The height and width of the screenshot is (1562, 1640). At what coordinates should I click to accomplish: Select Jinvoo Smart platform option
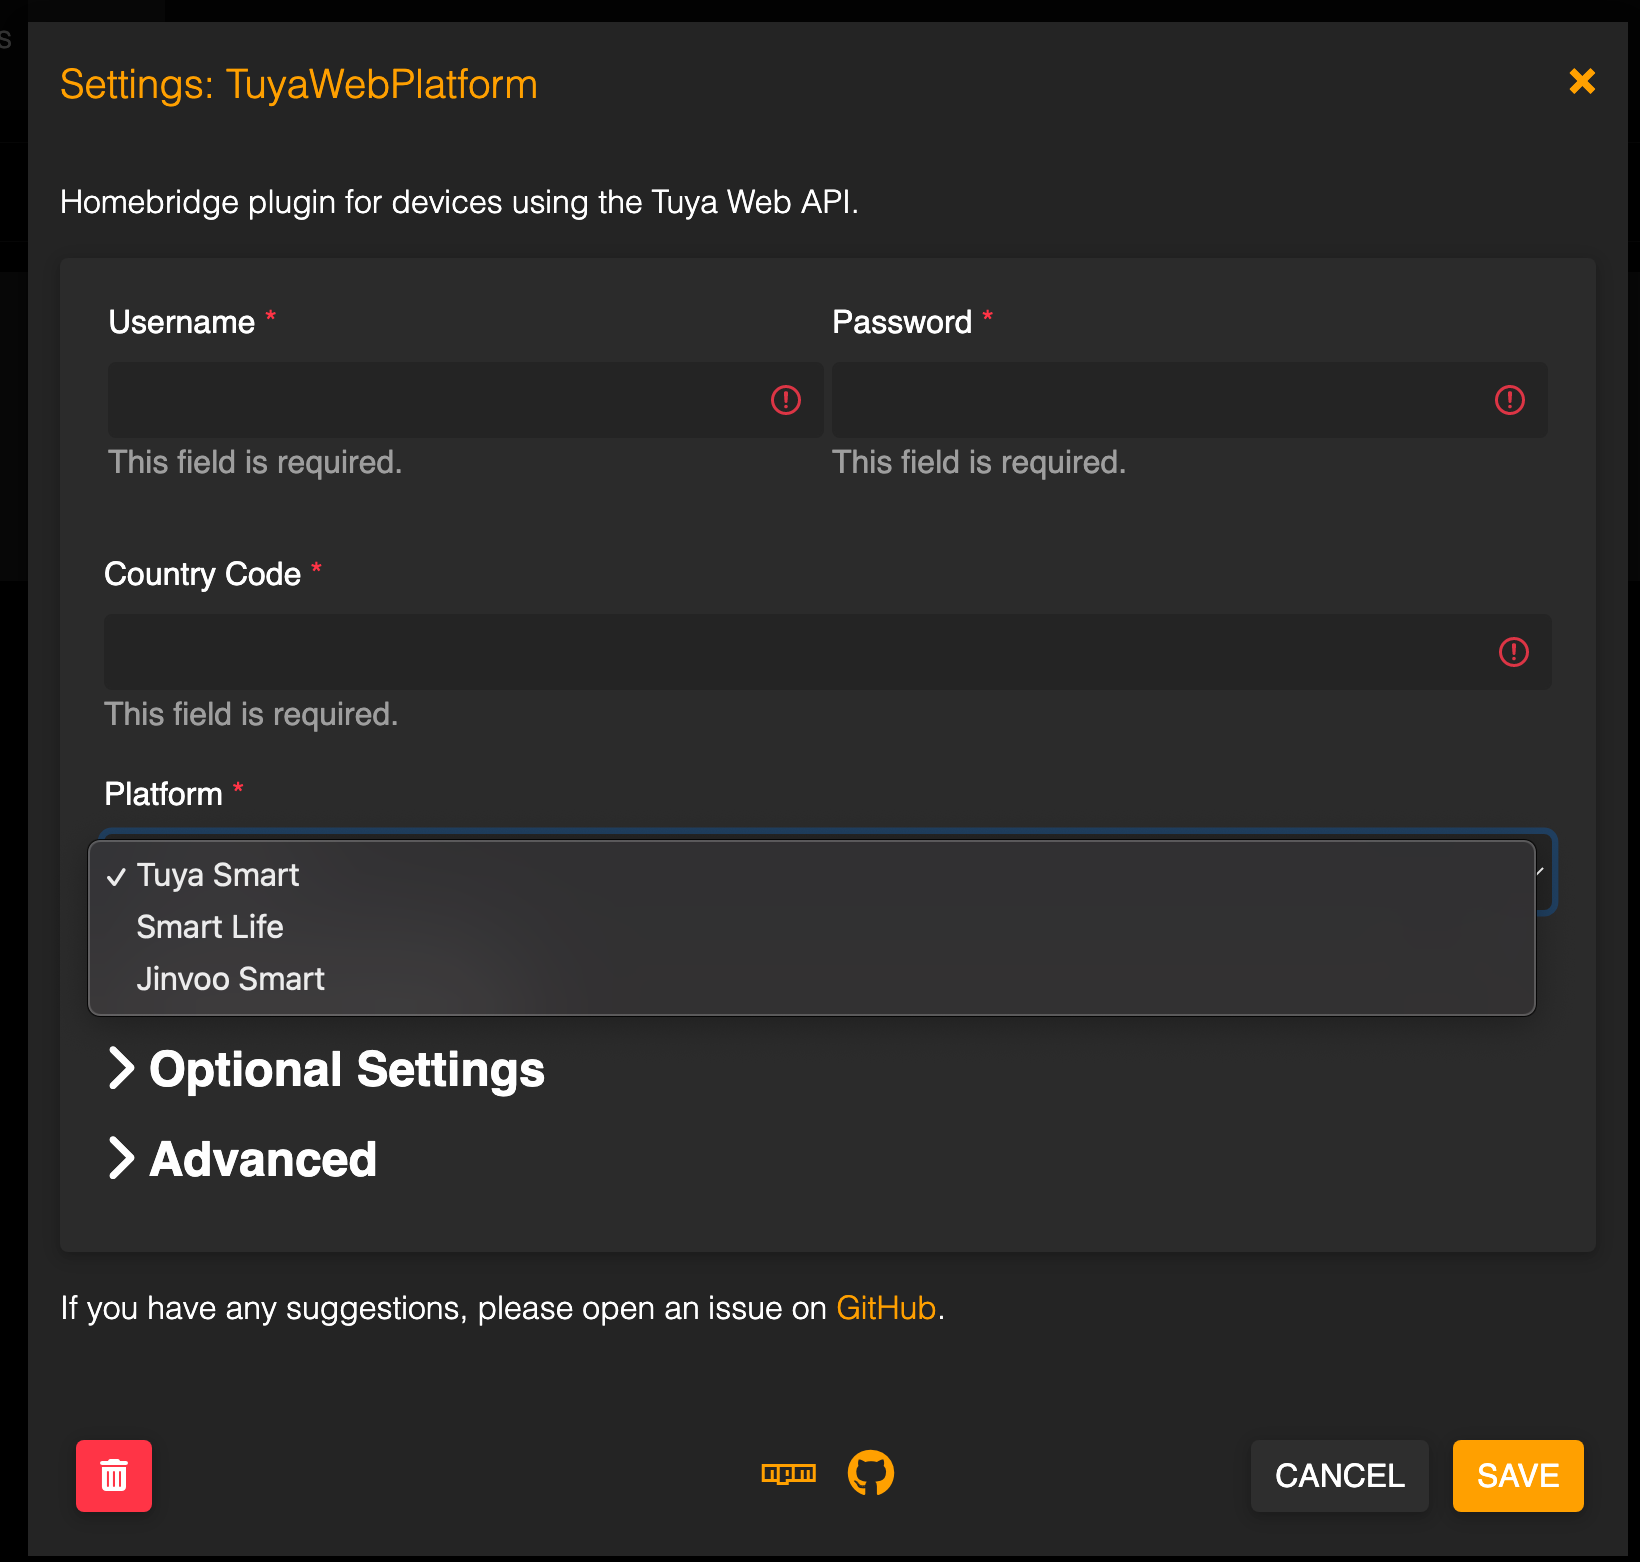[x=812, y=979]
